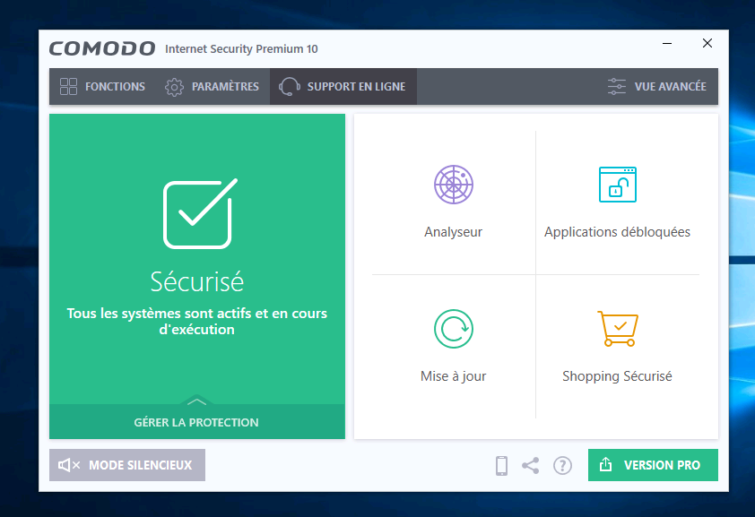Click the Applications débloquées label
Viewport: 755px width, 517px height.
(617, 232)
